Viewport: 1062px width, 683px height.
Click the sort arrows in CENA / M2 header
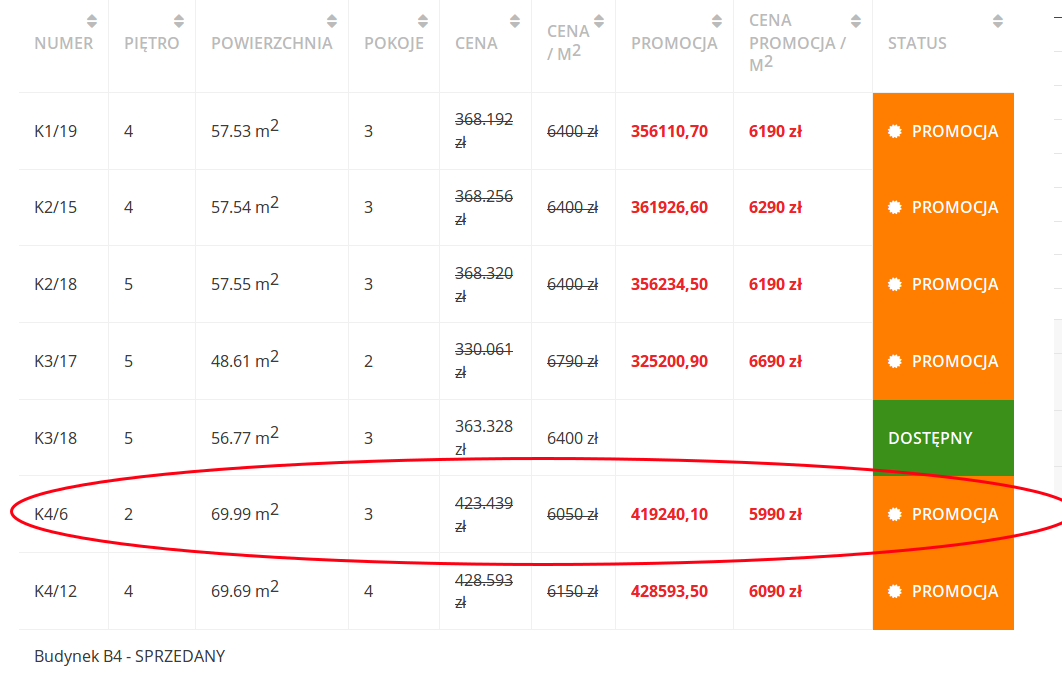(x=599, y=21)
